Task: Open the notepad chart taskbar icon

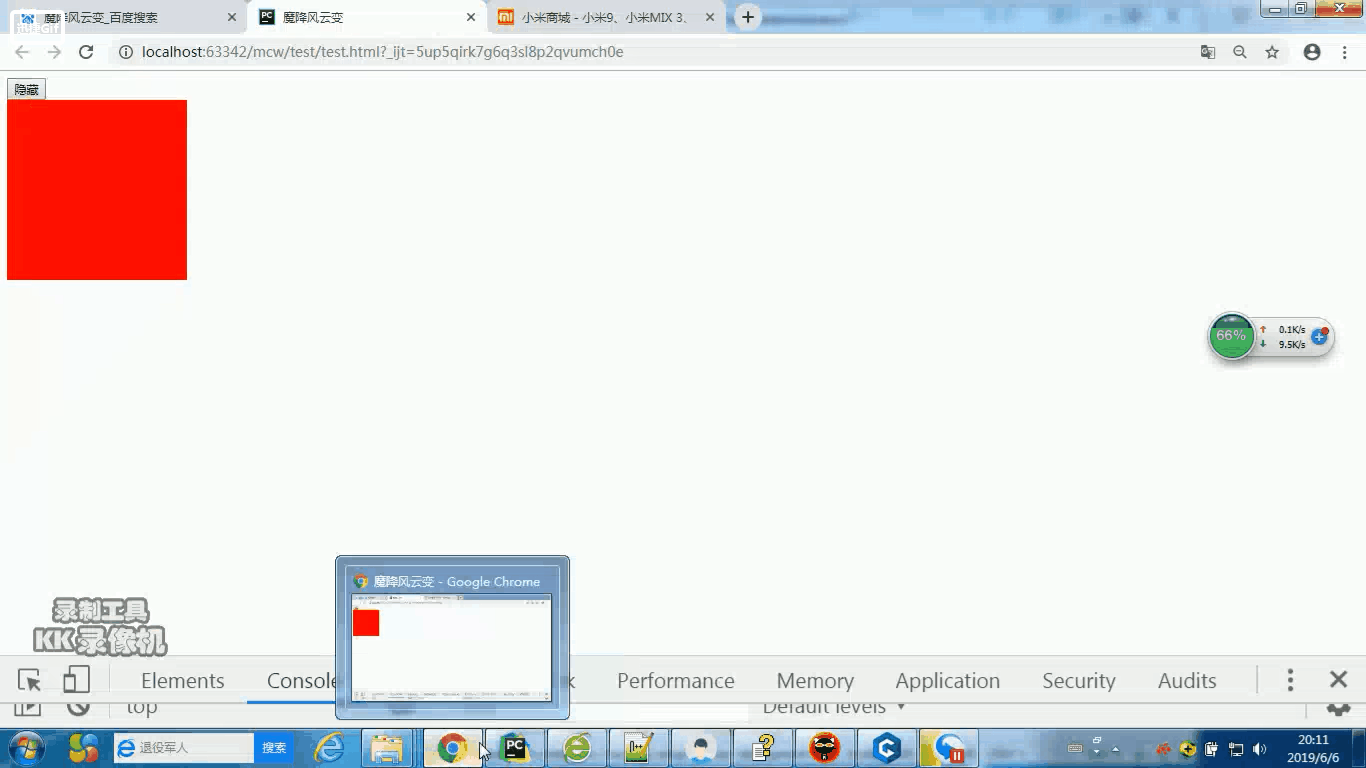Action: (639, 748)
